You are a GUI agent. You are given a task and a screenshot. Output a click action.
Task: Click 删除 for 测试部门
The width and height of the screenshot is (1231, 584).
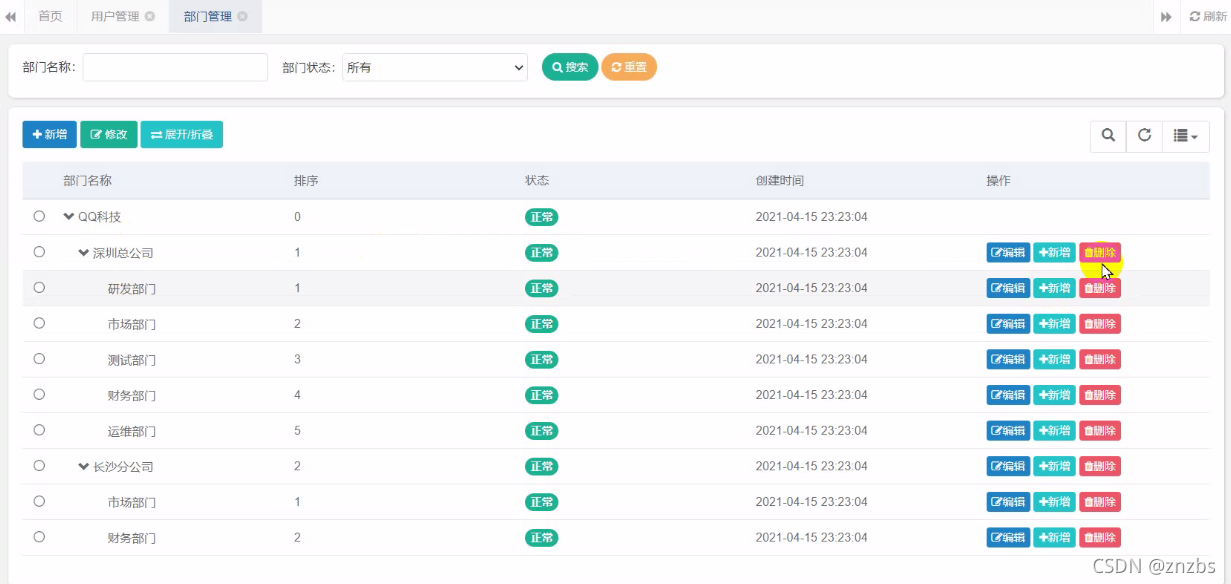pos(1100,359)
